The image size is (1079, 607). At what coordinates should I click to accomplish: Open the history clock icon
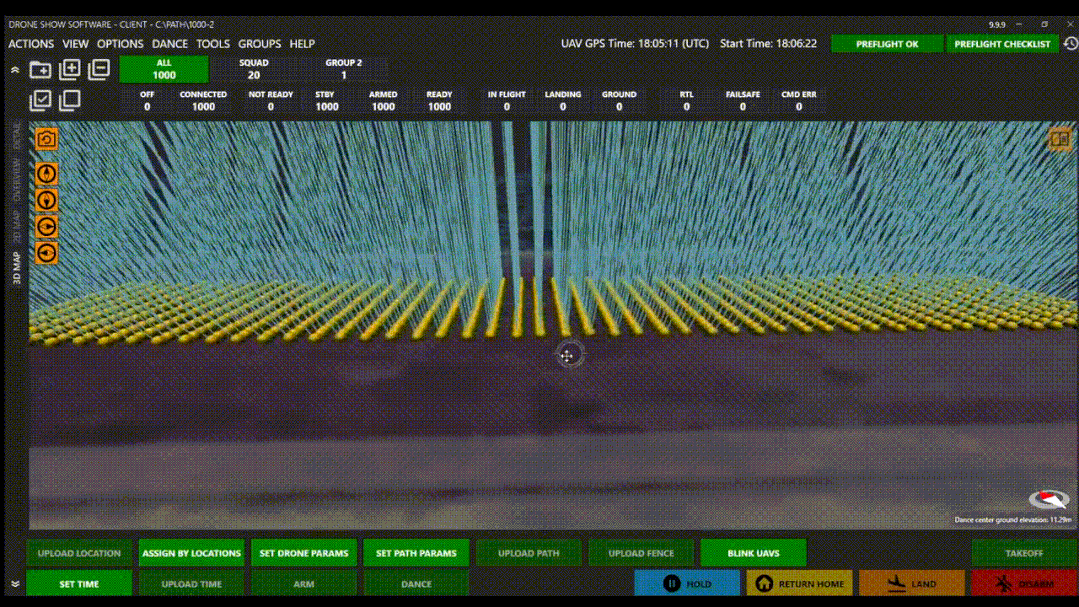pos(1070,44)
